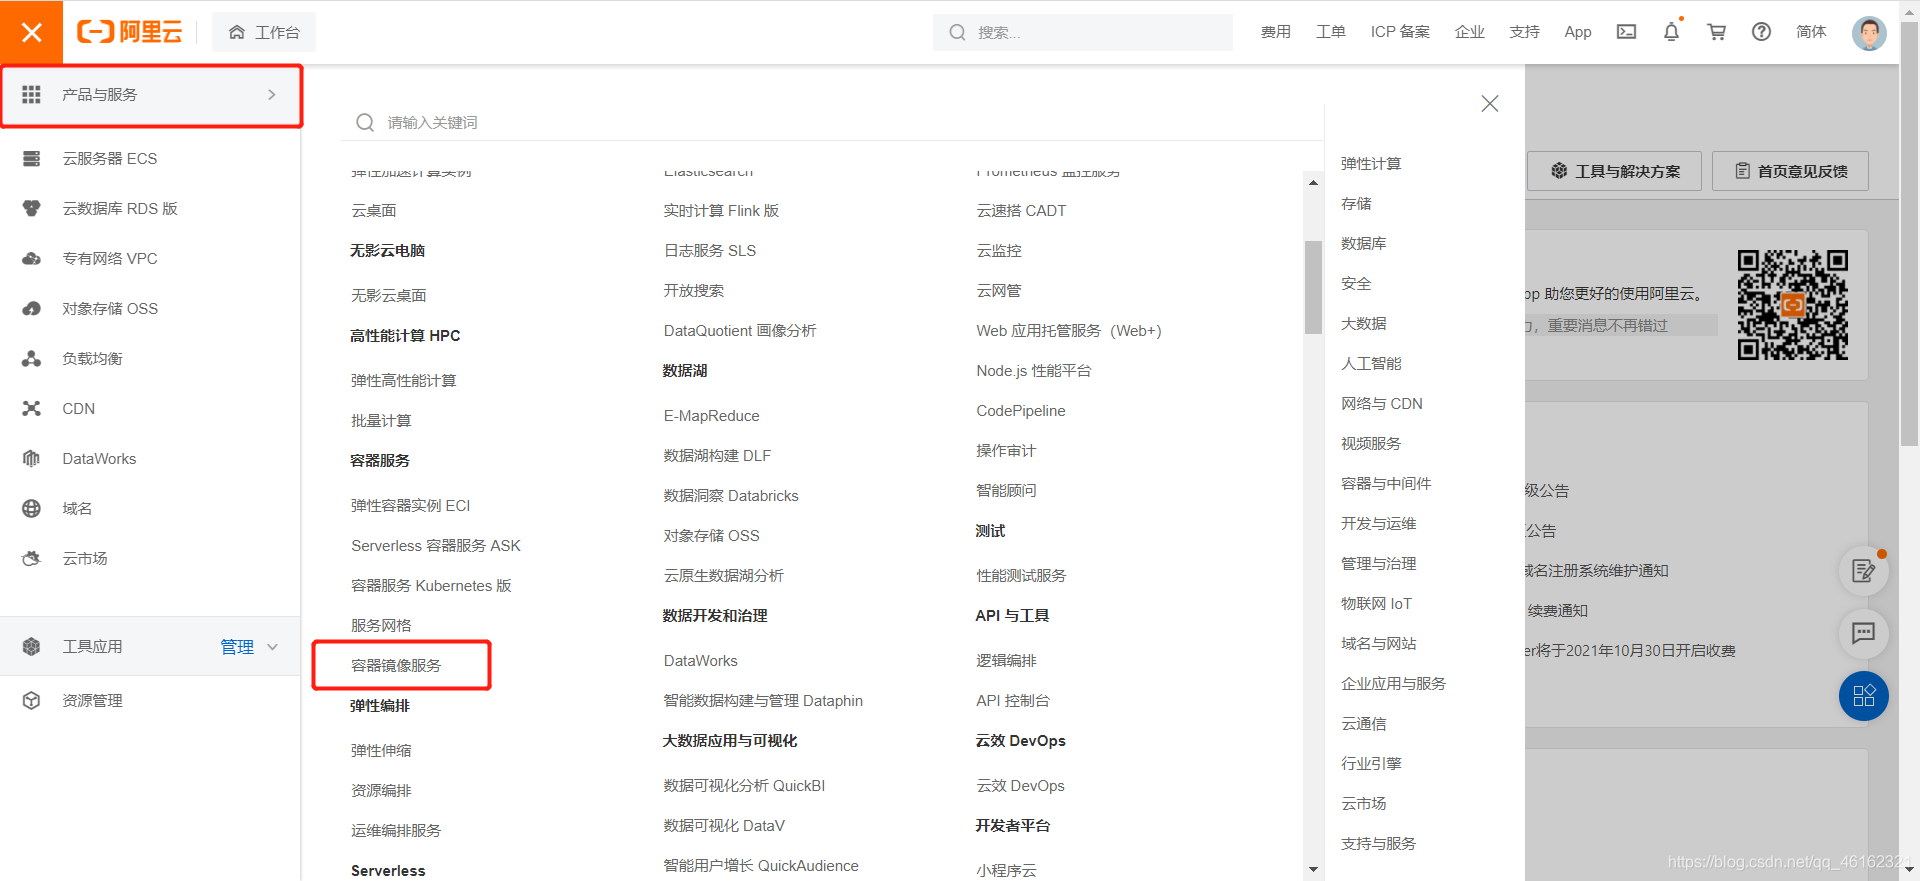Image resolution: width=1920 pixels, height=881 pixels.
Task: Open 云效 DevOps product link
Action: coord(1020,786)
